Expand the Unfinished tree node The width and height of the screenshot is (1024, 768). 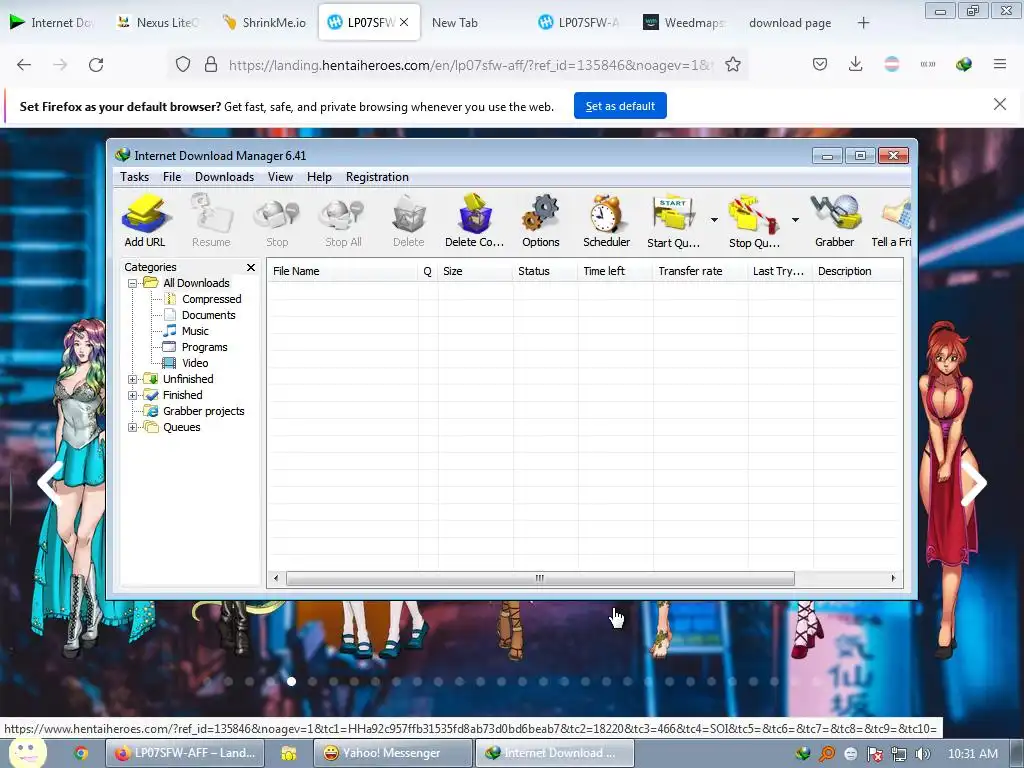click(133, 379)
